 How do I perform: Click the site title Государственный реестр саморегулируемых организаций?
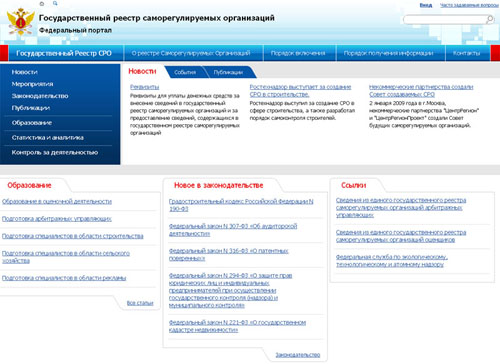coord(157,18)
